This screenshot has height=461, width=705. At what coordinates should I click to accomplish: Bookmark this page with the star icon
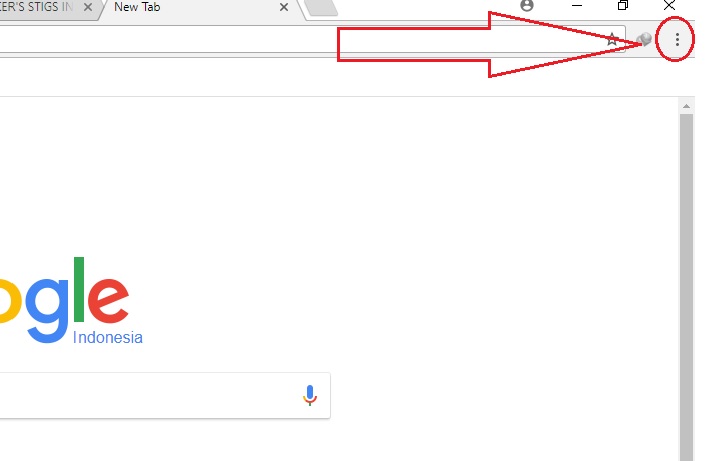point(612,40)
